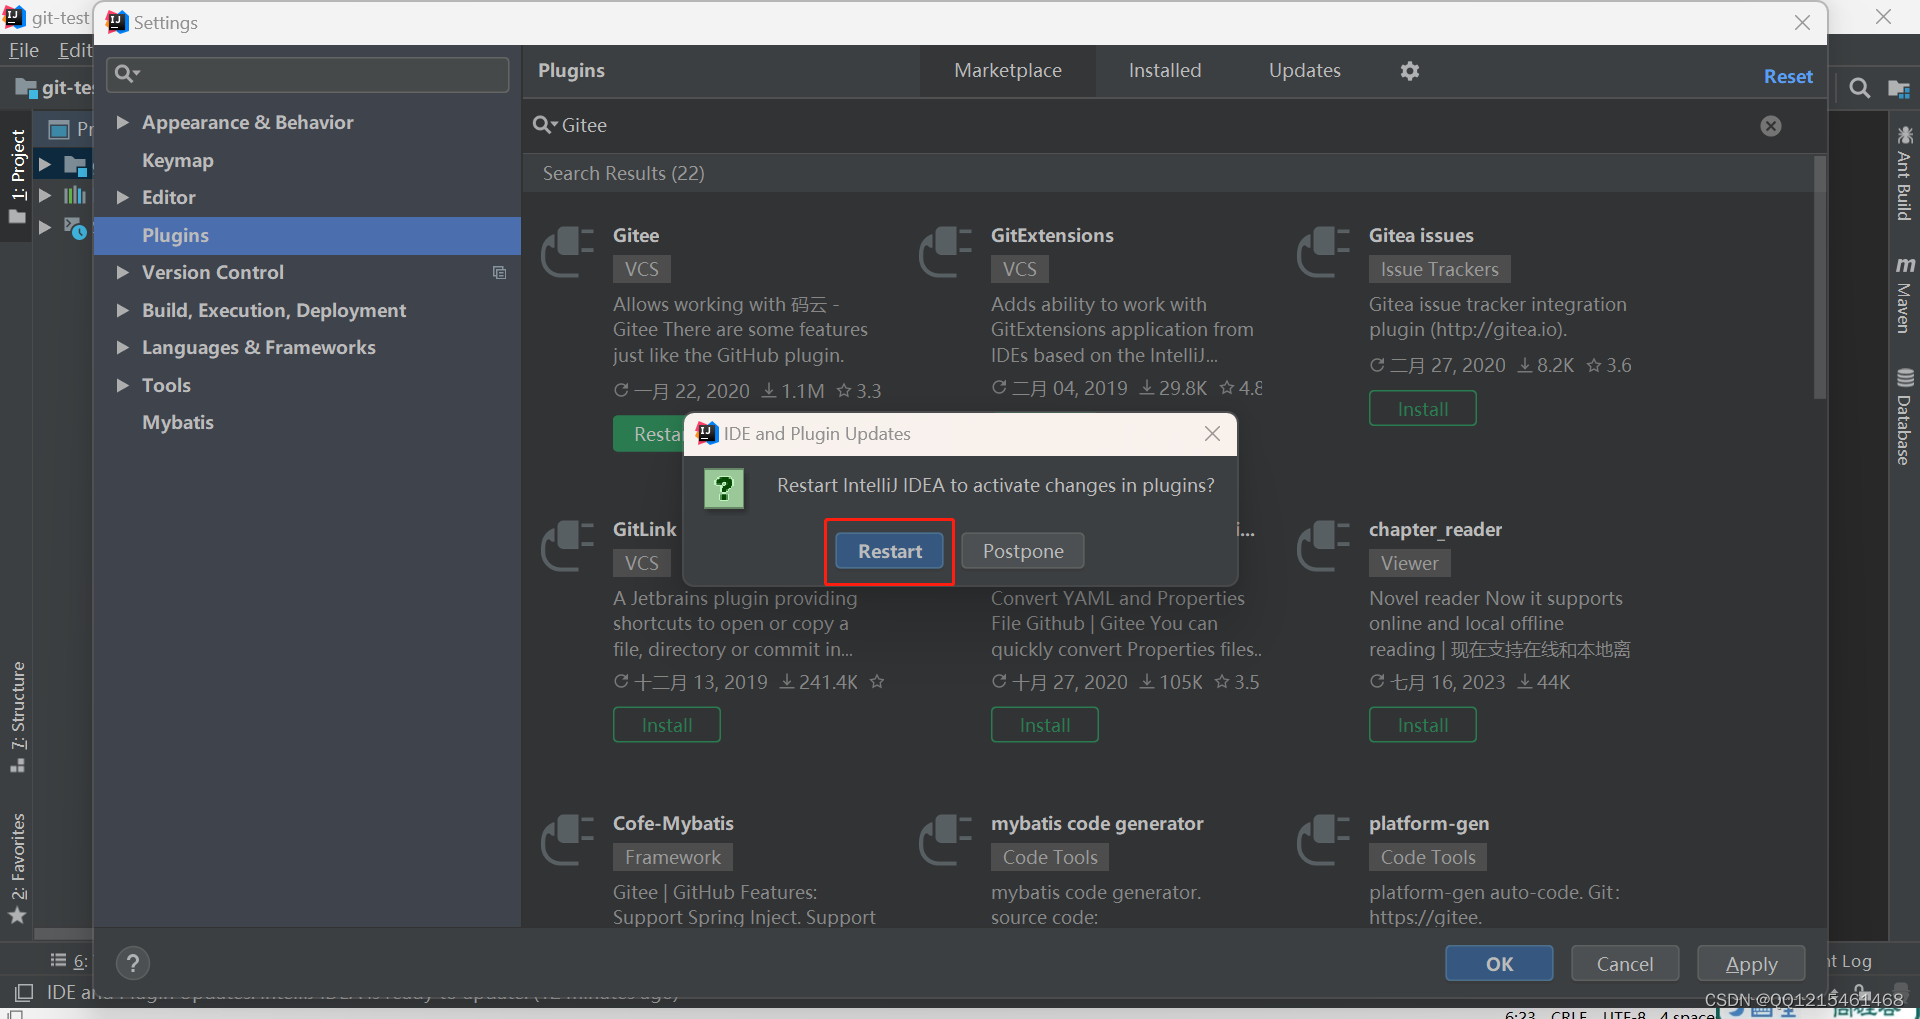Screen dimensions: 1920x1019
Task: Expand Build, Execution, Deployment section
Action: pos(122,310)
